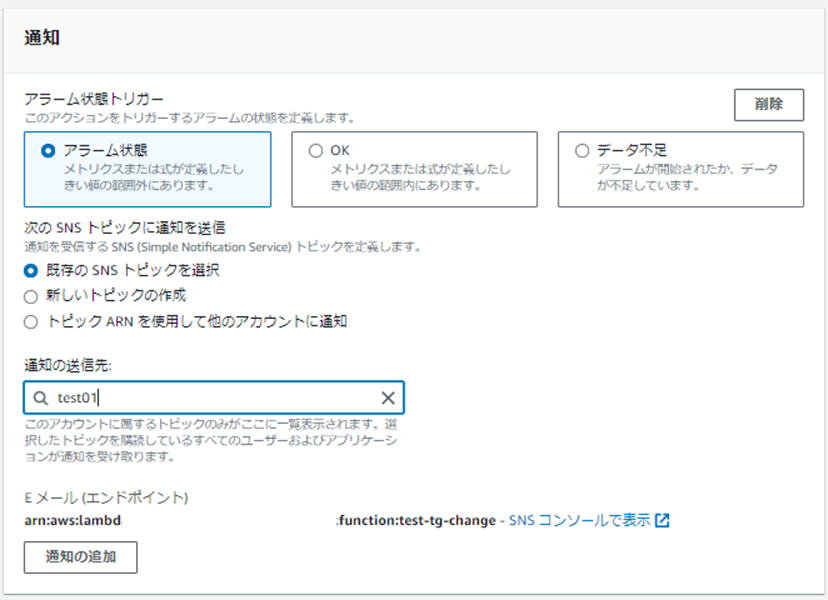Click the 通知 section heading

coord(42,38)
